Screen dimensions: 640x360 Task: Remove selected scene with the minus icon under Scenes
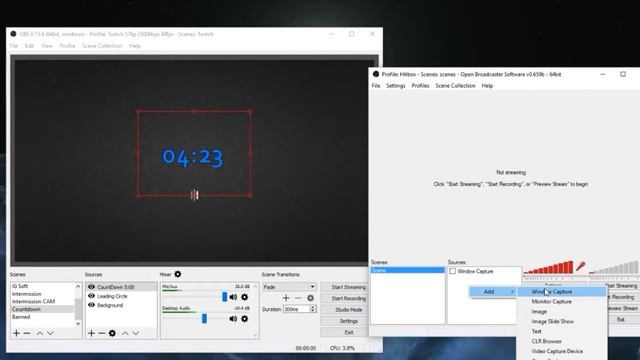(27, 333)
